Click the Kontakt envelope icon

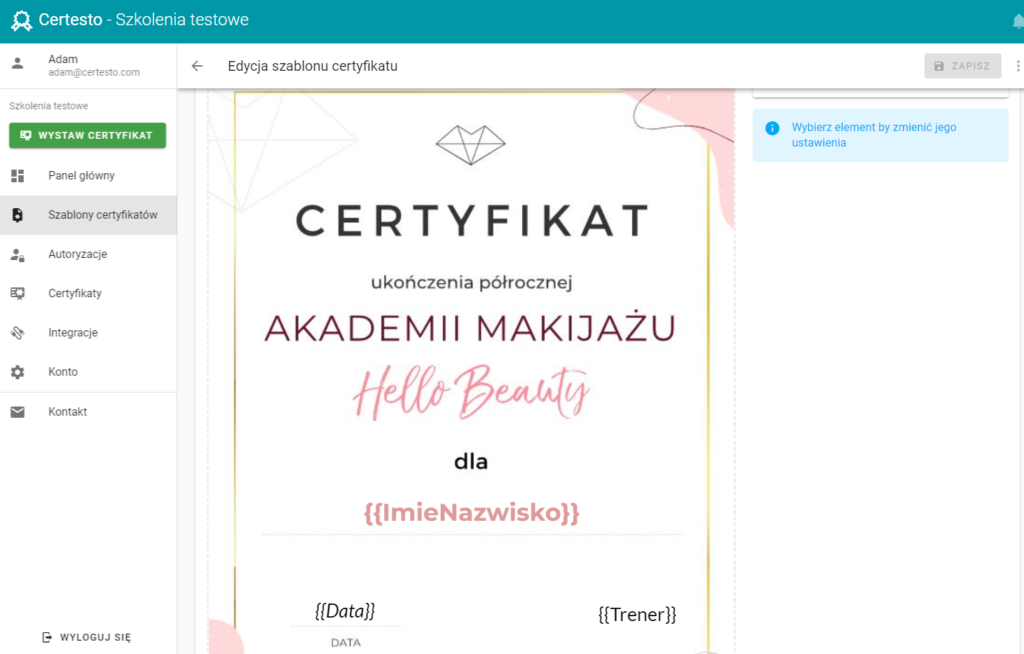[x=18, y=412]
